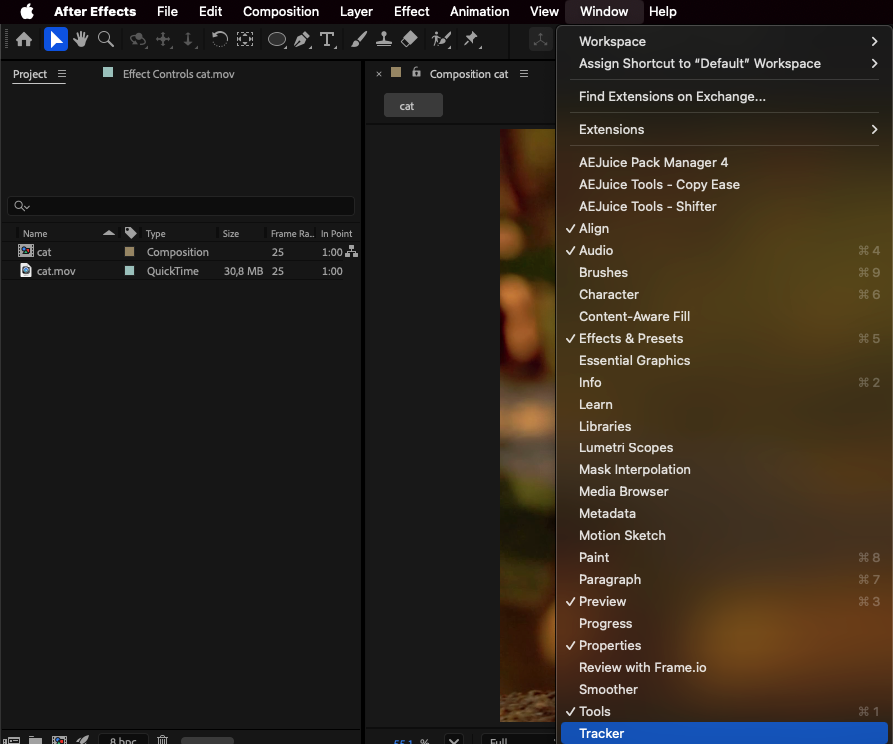The image size is (893, 744).
Task: Switch to the Project panel tab
Action: tap(30, 74)
